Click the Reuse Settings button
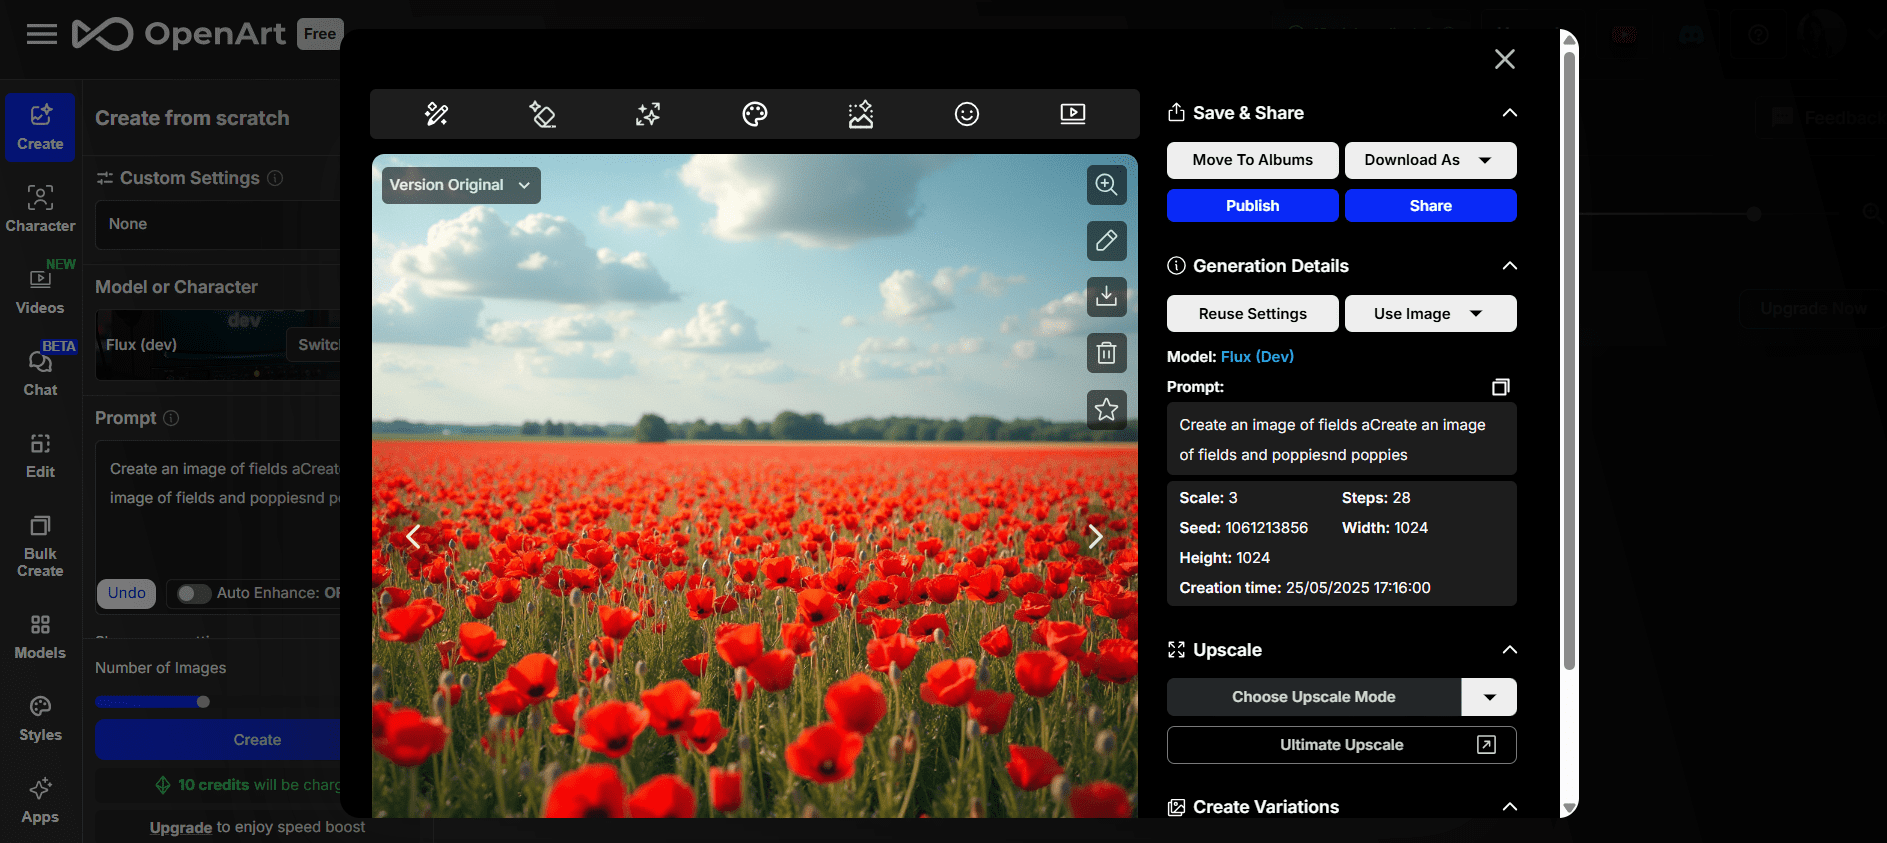Image resolution: width=1887 pixels, height=843 pixels. 1252,314
